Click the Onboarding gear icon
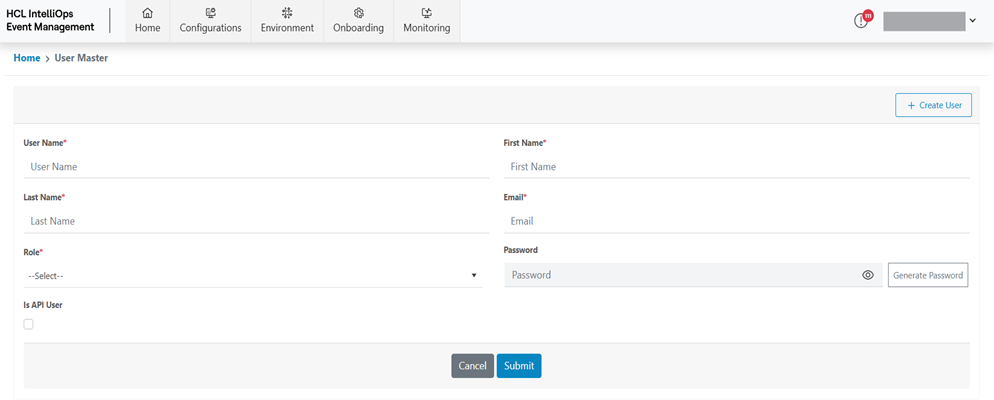This screenshot has width=994, height=400. [x=358, y=13]
